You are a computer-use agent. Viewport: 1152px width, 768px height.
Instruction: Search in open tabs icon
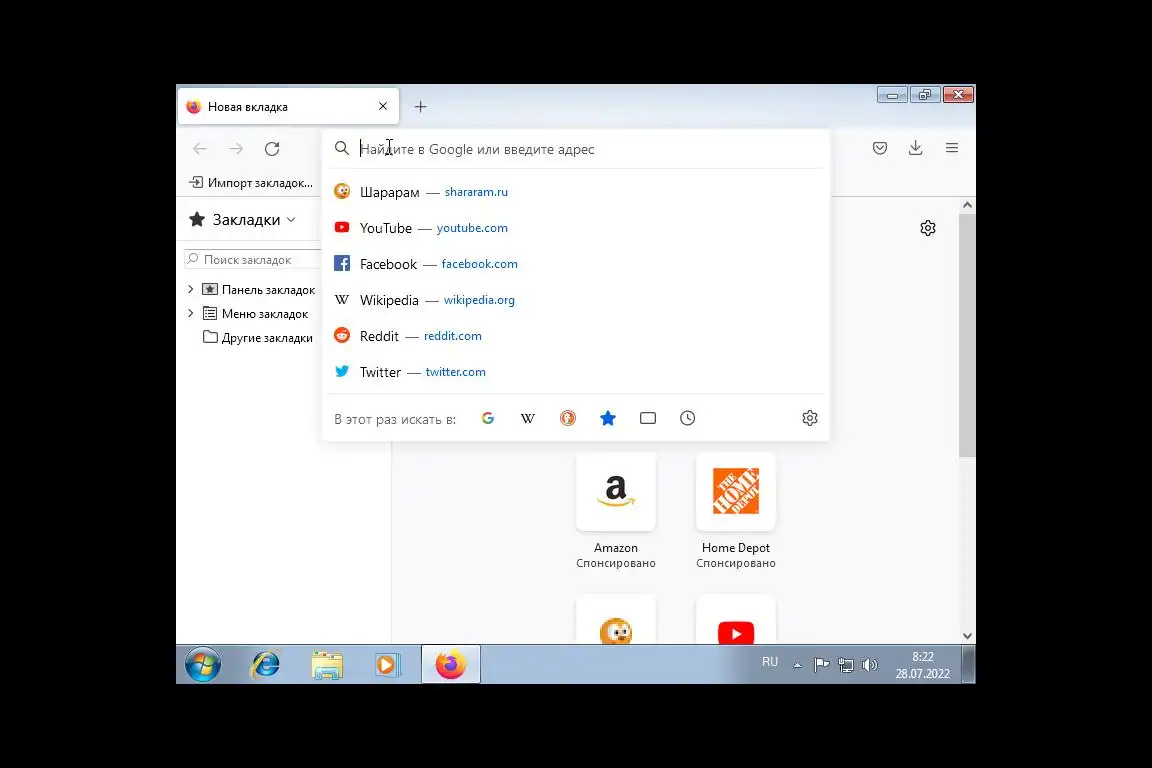(648, 418)
